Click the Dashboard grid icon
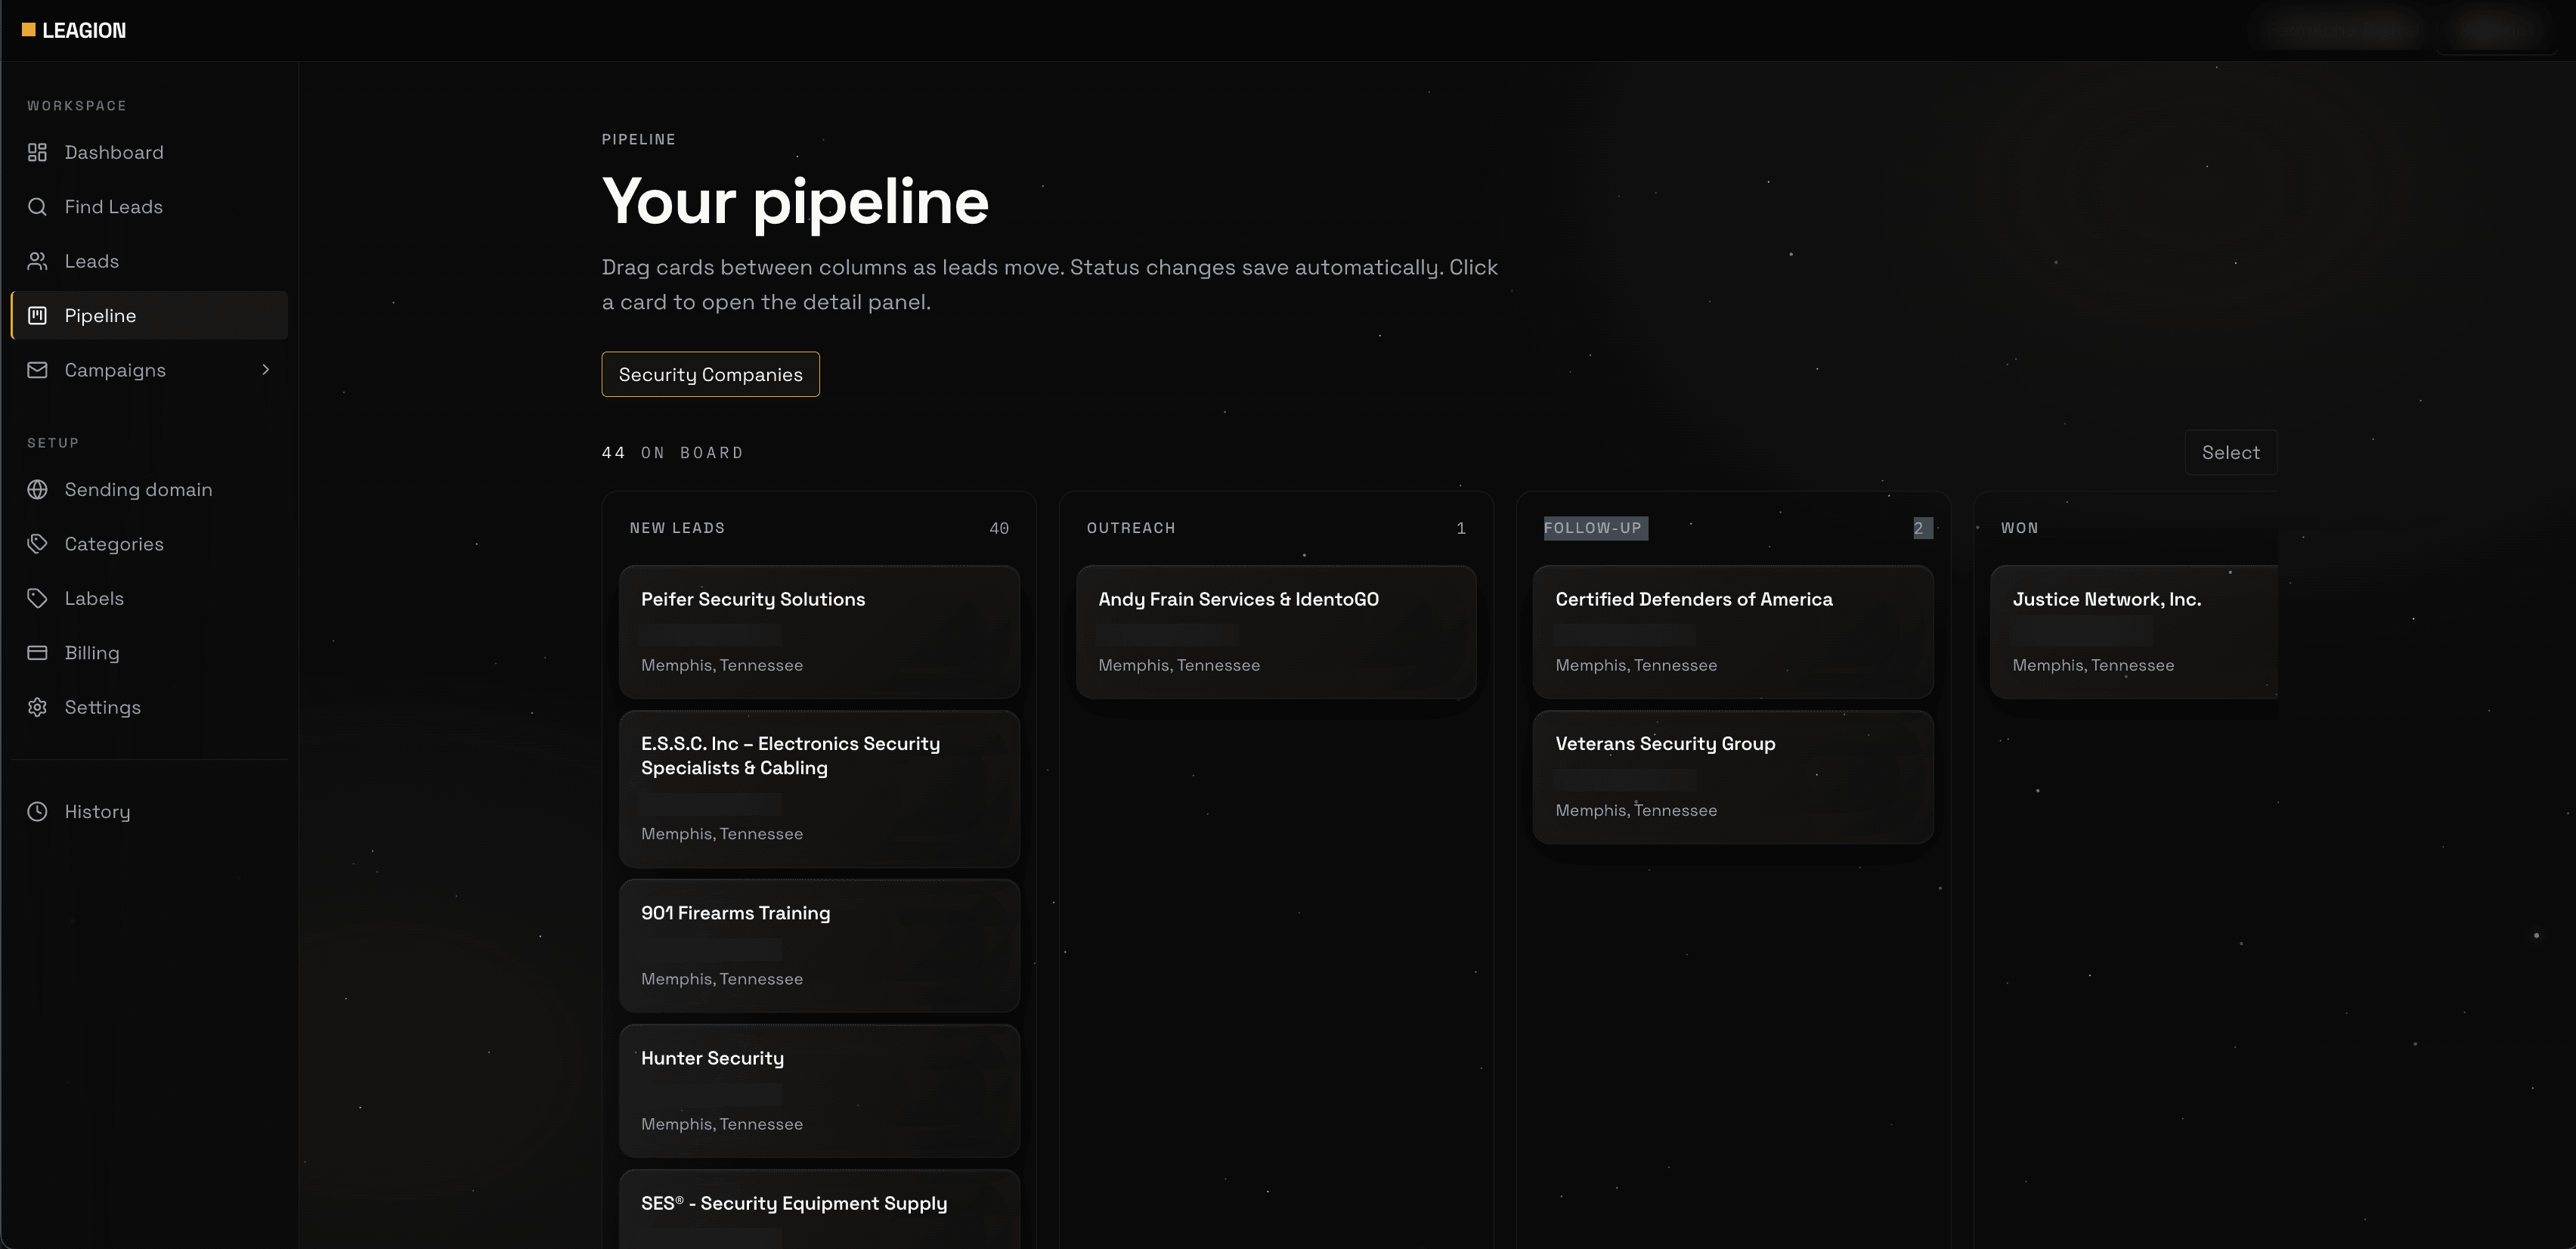This screenshot has width=2576, height=1249. click(x=37, y=152)
